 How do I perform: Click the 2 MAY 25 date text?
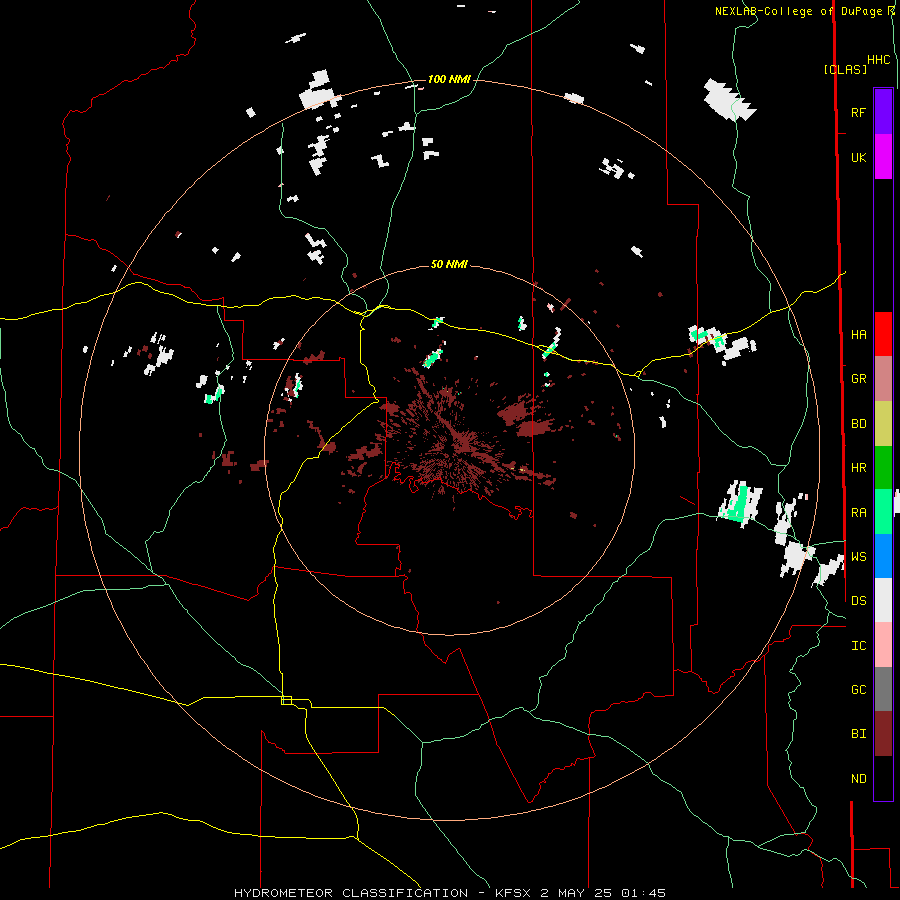(x=576, y=893)
